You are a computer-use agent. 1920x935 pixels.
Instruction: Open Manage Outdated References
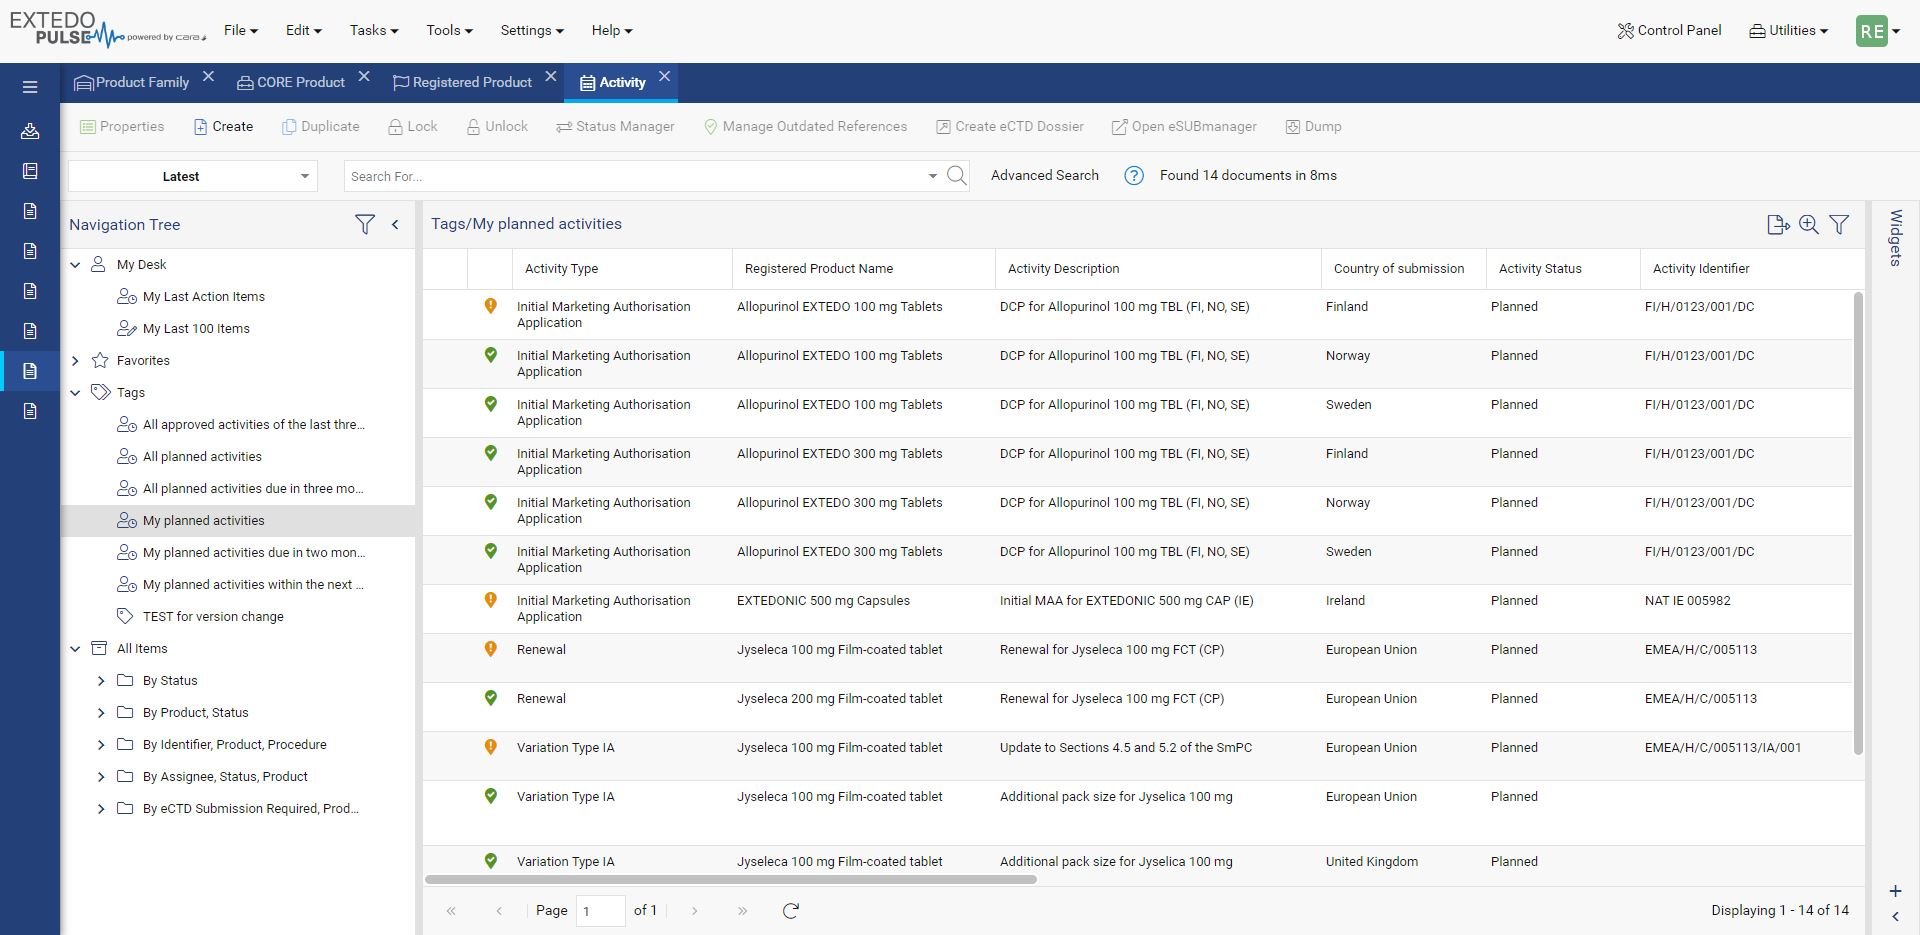(x=805, y=126)
